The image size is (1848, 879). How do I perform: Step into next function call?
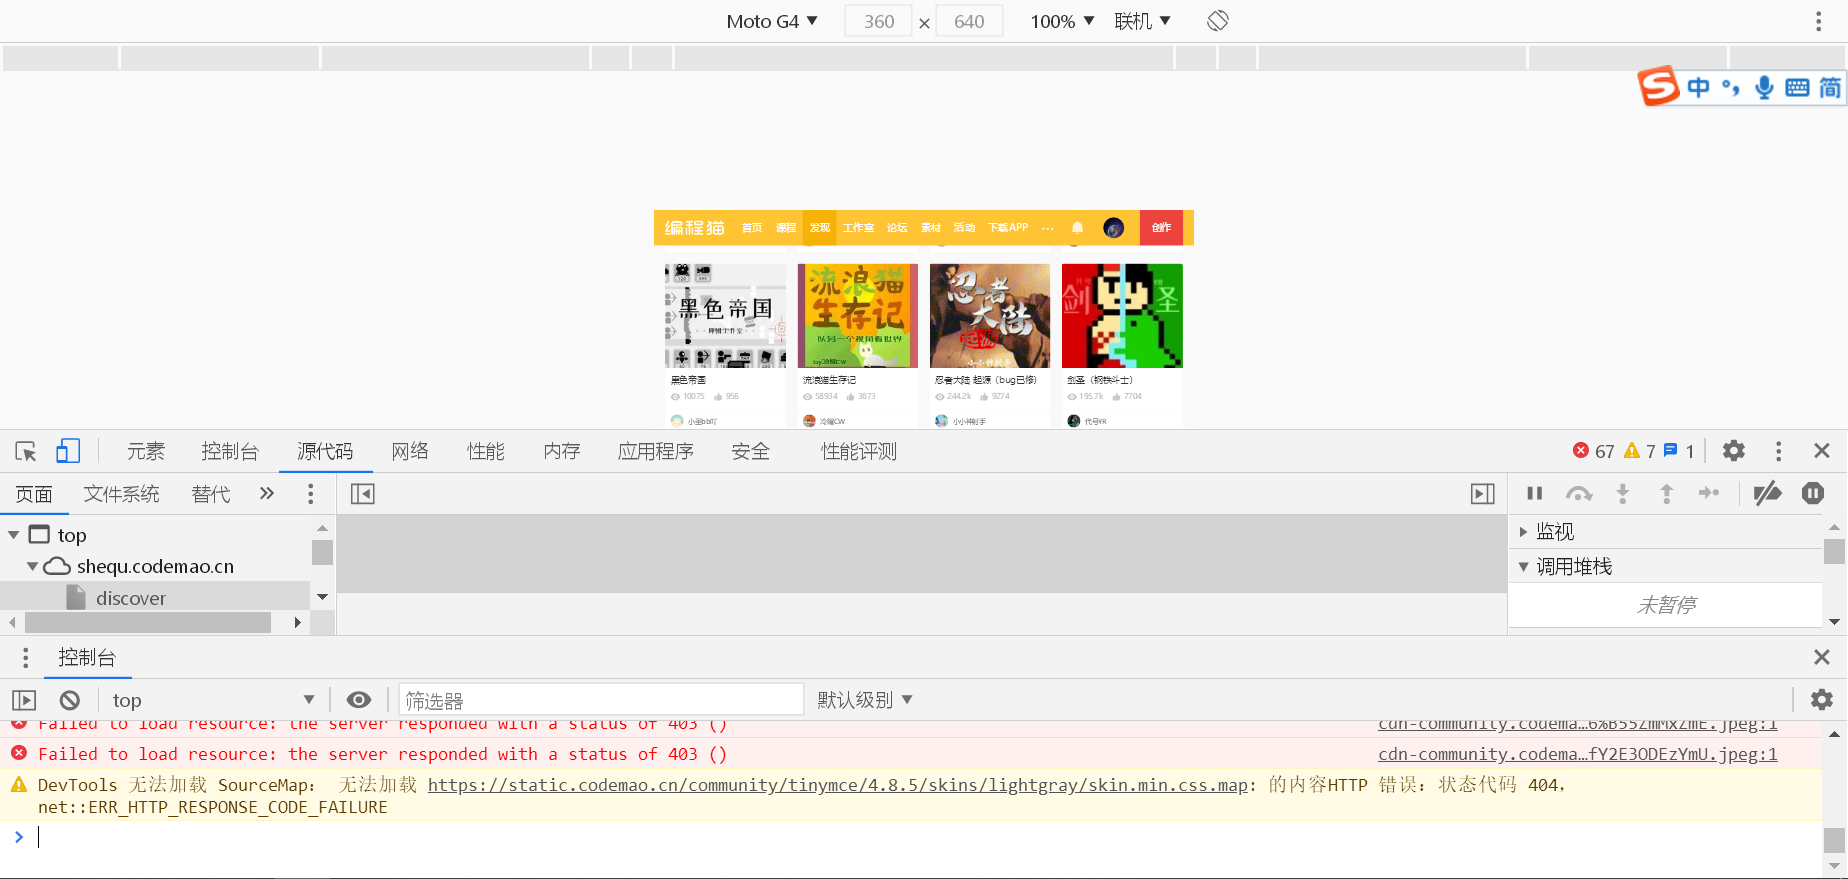tap(1623, 493)
